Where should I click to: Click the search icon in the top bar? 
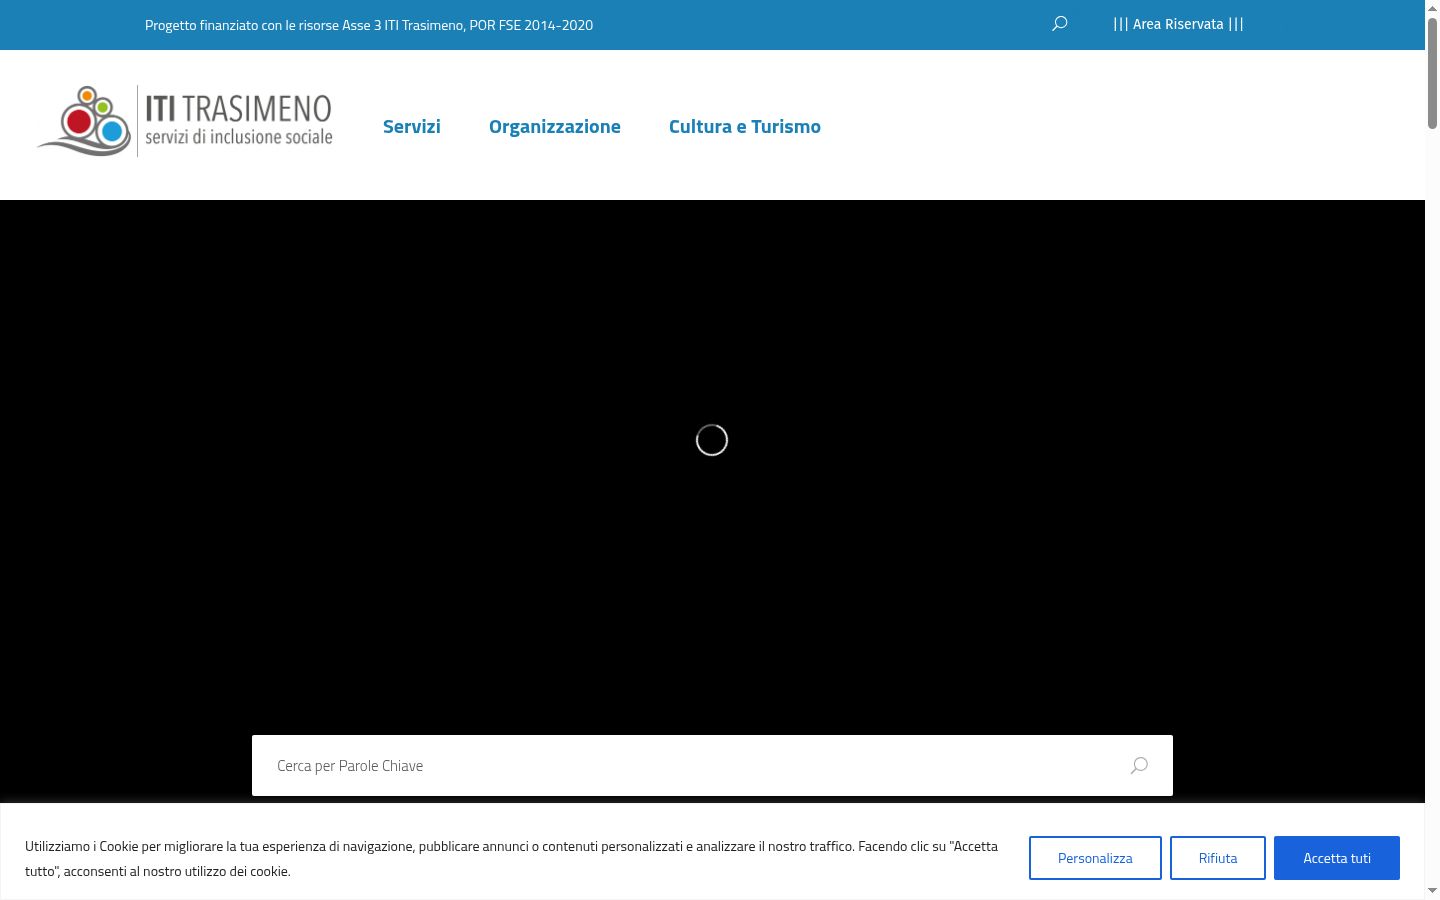tap(1059, 24)
